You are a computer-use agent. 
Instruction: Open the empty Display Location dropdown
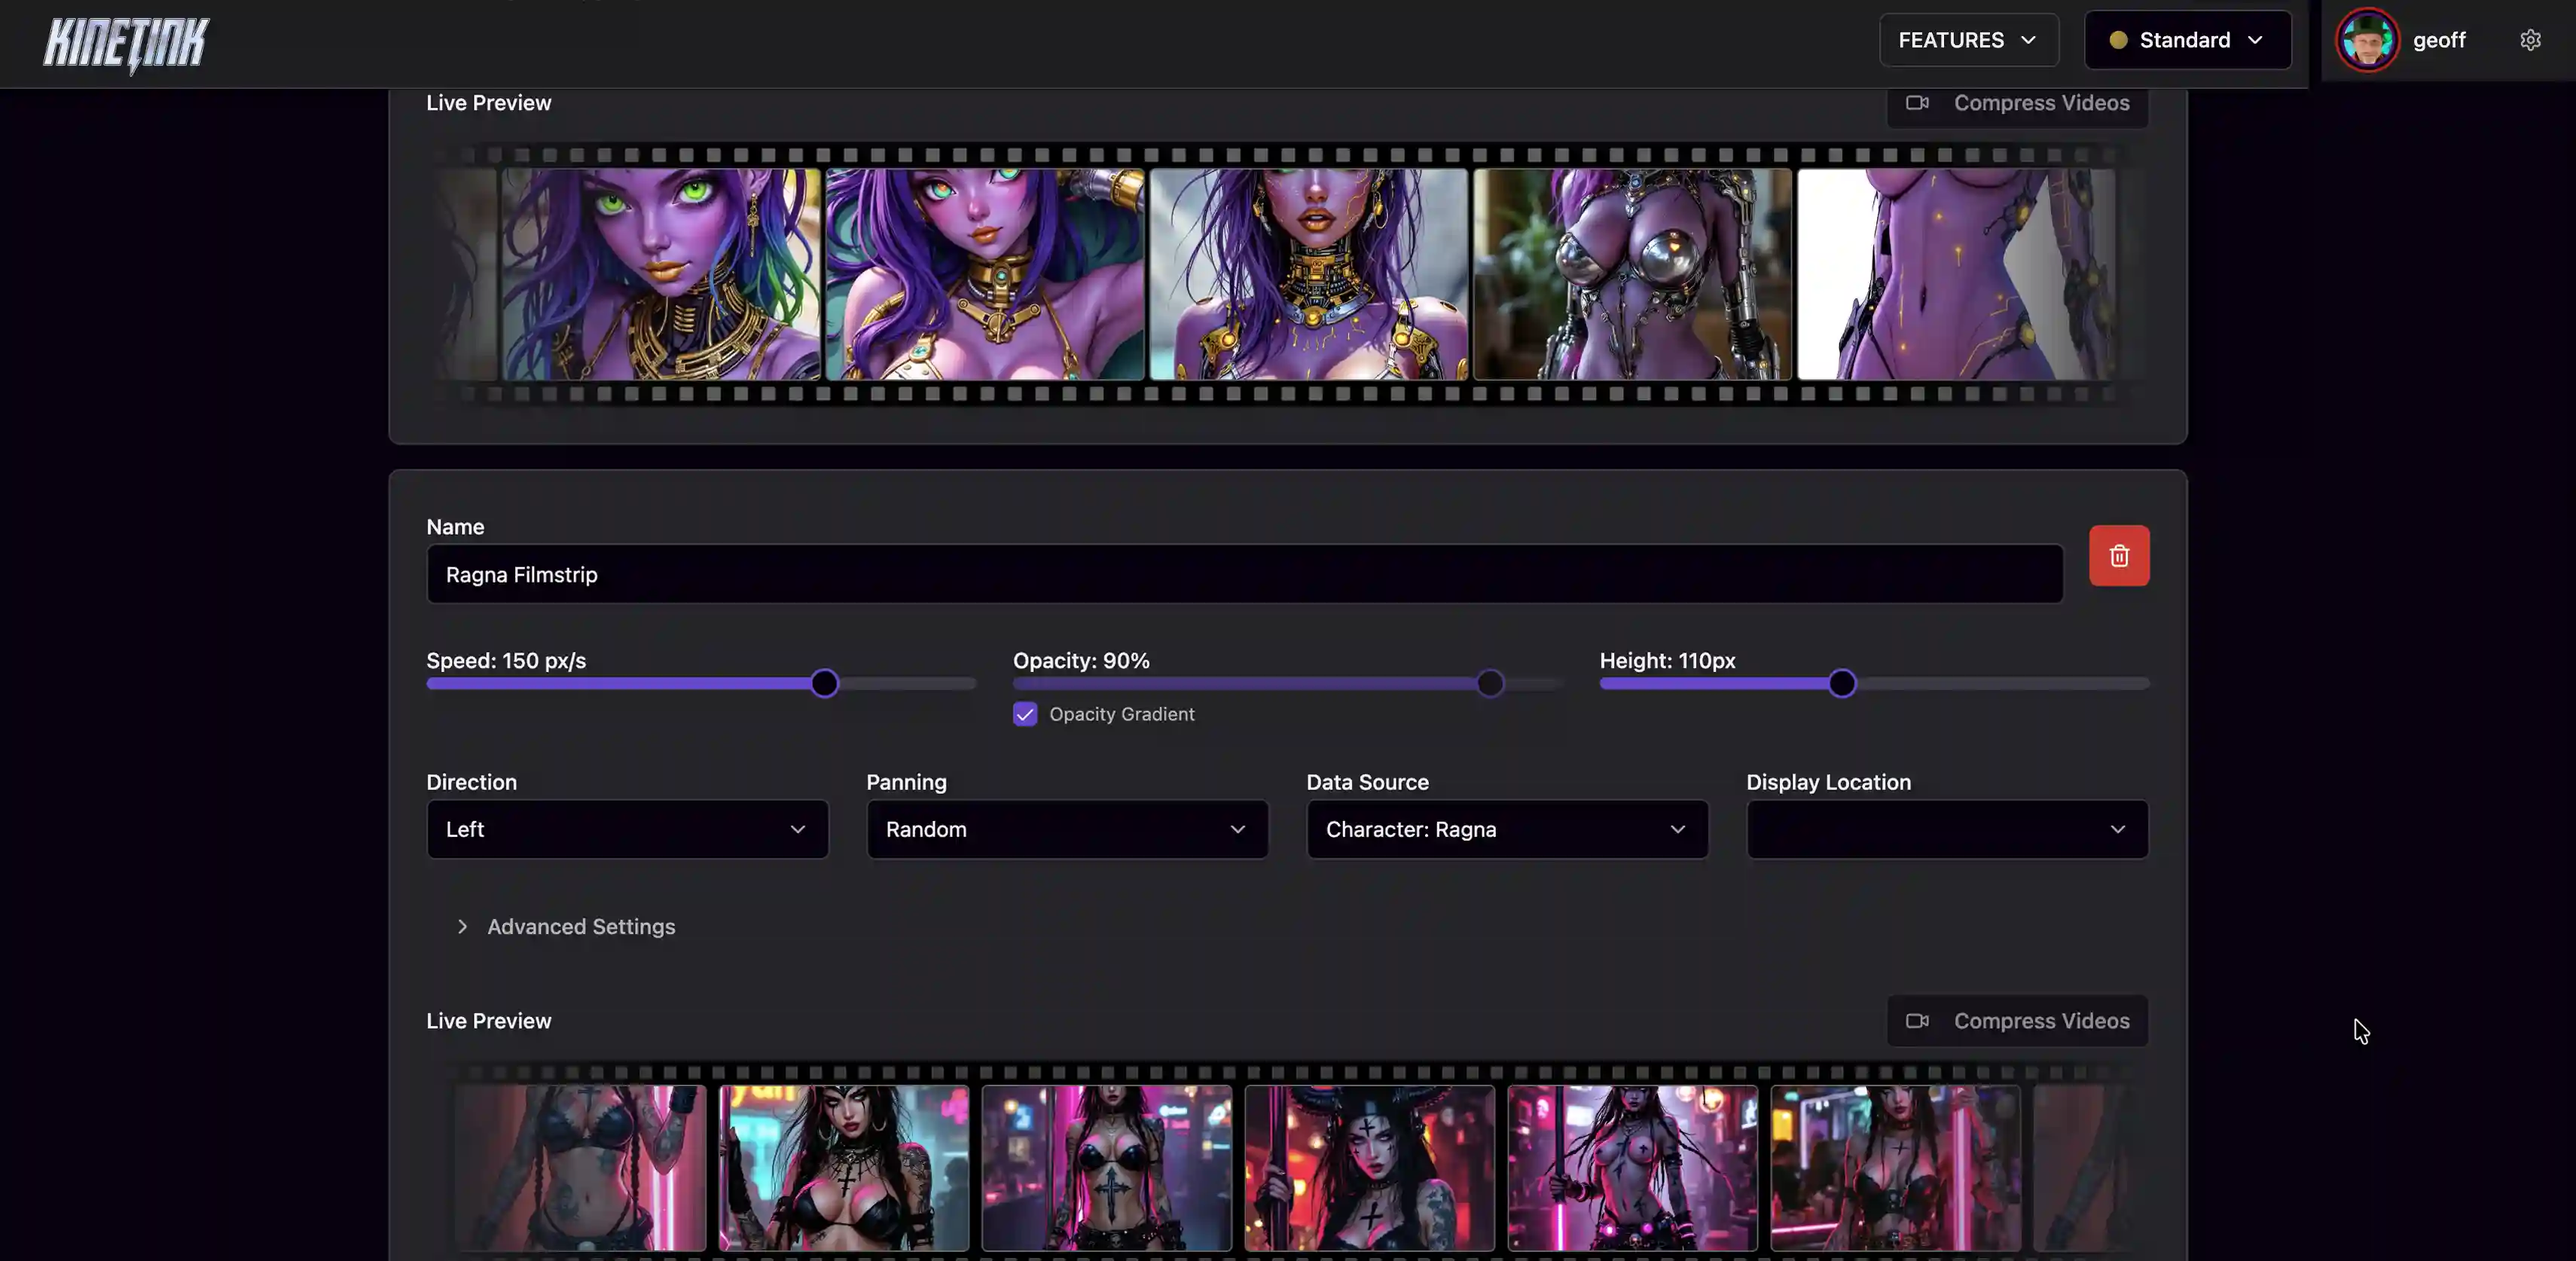tap(1947, 829)
